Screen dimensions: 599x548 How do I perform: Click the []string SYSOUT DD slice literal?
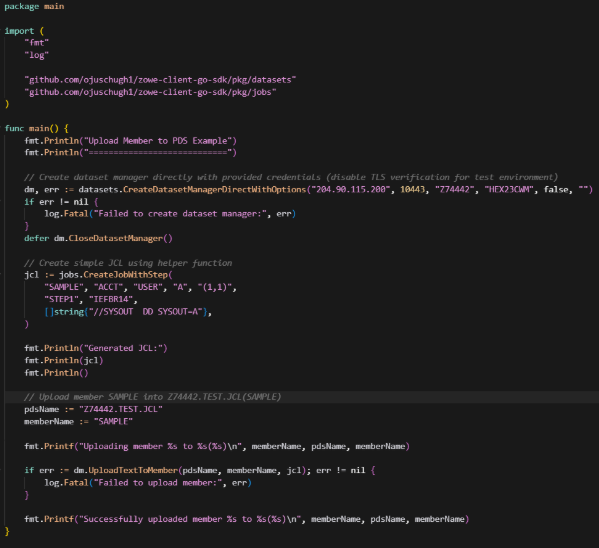pos(126,312)
